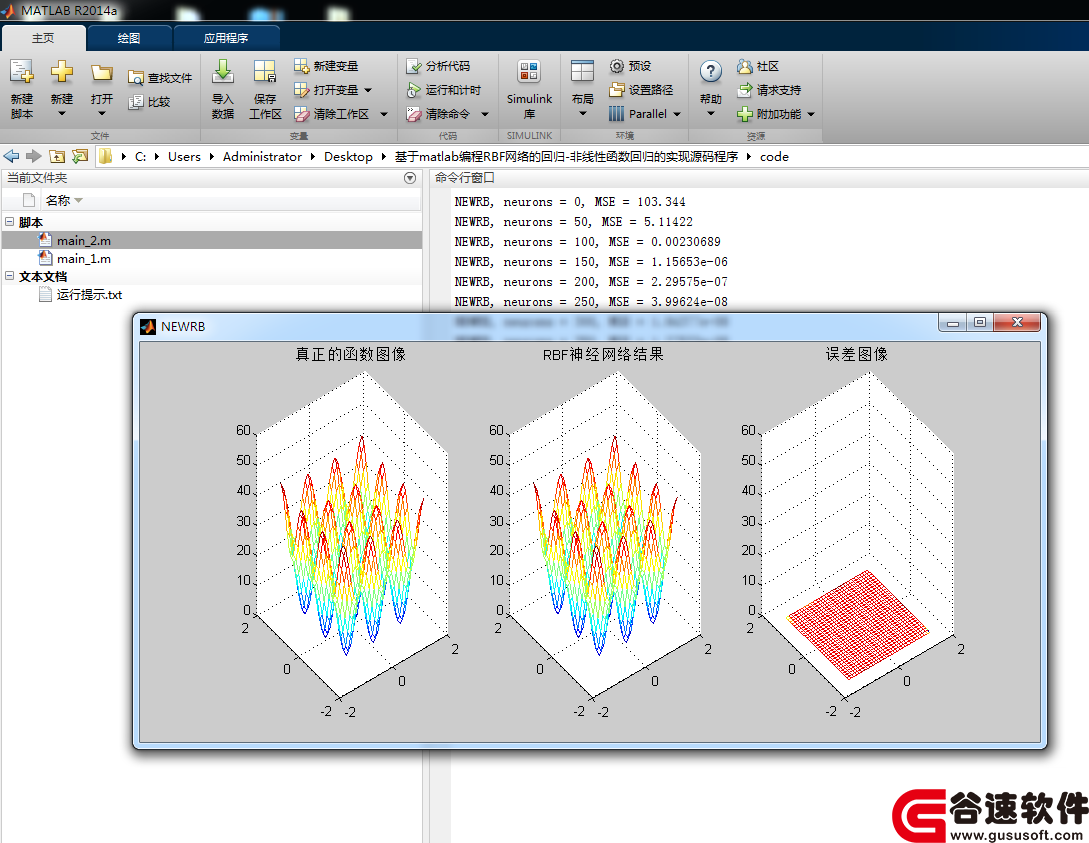Viewport: 1089px width, 843px height.
Task: Open Current Folder panel actions menu
Action: [410, 178]
